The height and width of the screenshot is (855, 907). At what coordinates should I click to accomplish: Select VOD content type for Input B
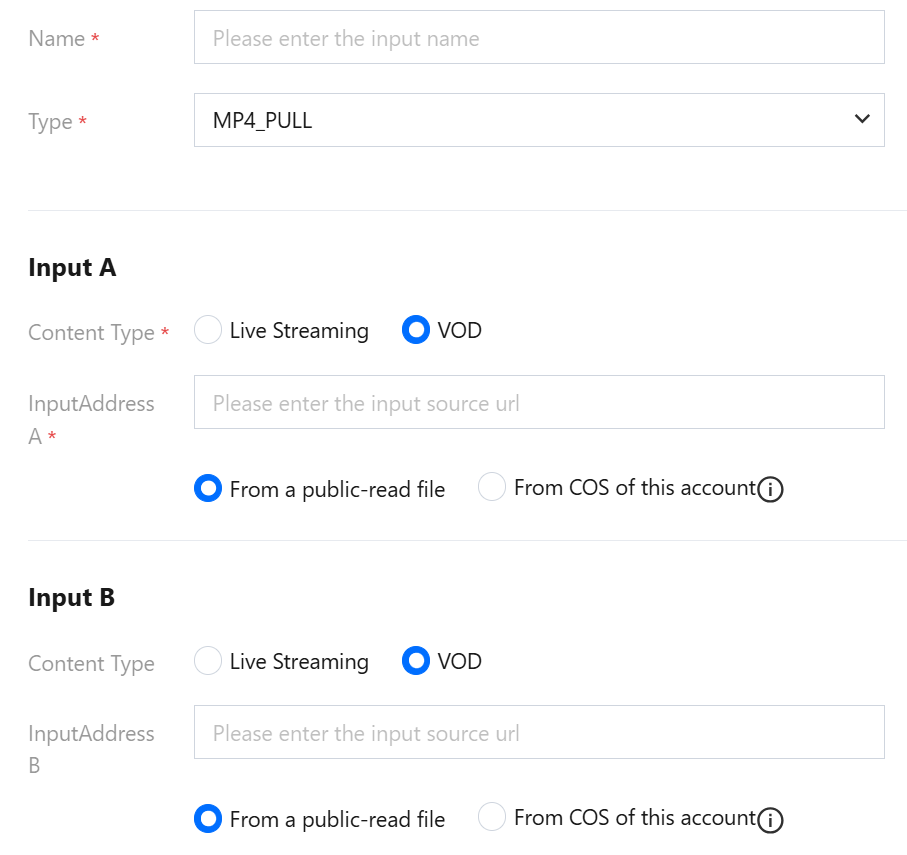click(x=416, y=661)
